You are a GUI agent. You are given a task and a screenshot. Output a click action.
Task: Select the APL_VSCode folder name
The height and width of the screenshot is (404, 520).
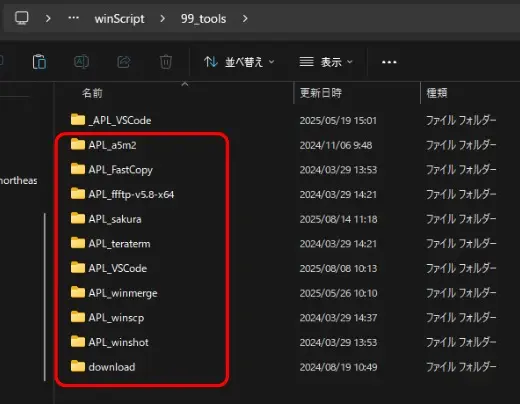coord(118,268)
